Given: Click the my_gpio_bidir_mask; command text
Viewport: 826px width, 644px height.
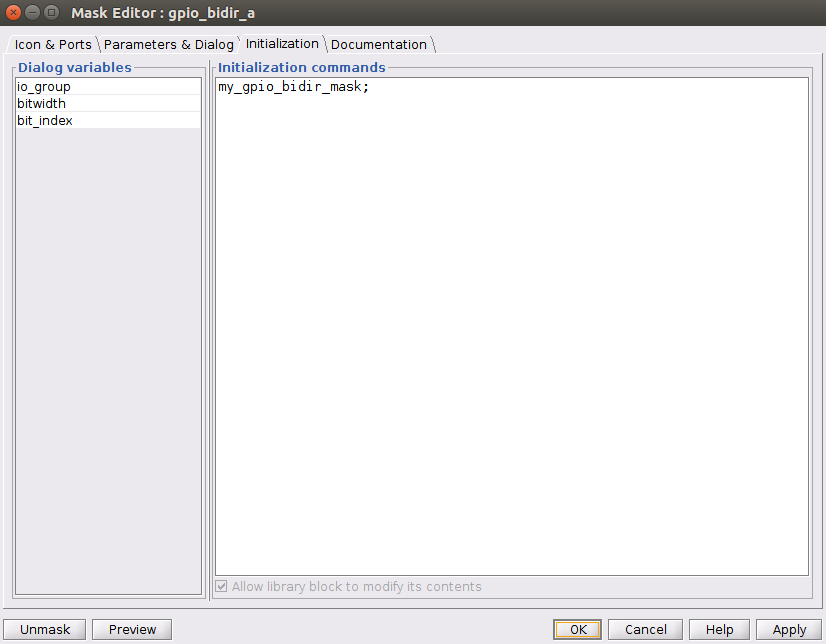Looking at the screenshot, I should (293, 87).
